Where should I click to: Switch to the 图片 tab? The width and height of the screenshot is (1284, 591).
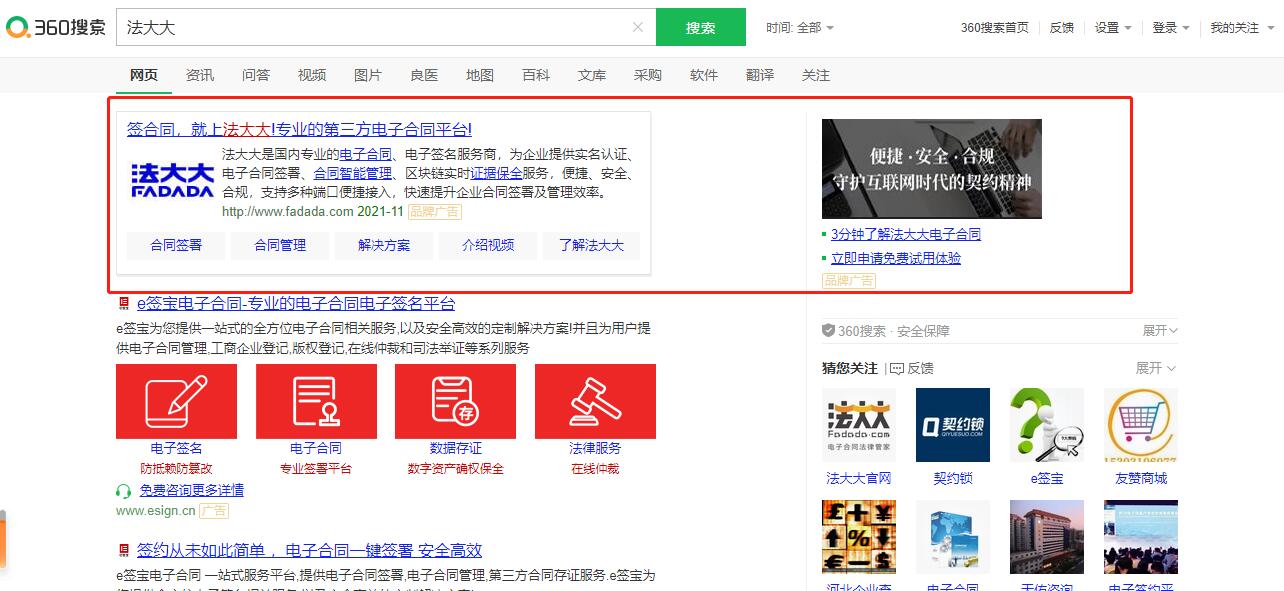pyautogui.click(x=368, y=75)
